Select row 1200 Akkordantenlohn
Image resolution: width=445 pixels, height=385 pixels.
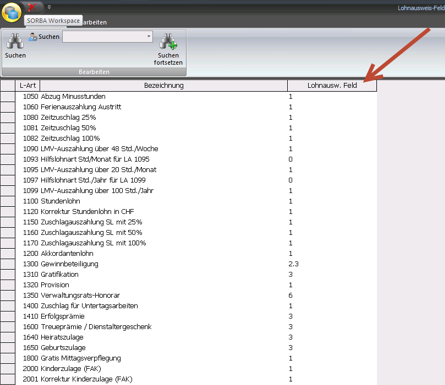pyautogui.click(x=196, y=253)
